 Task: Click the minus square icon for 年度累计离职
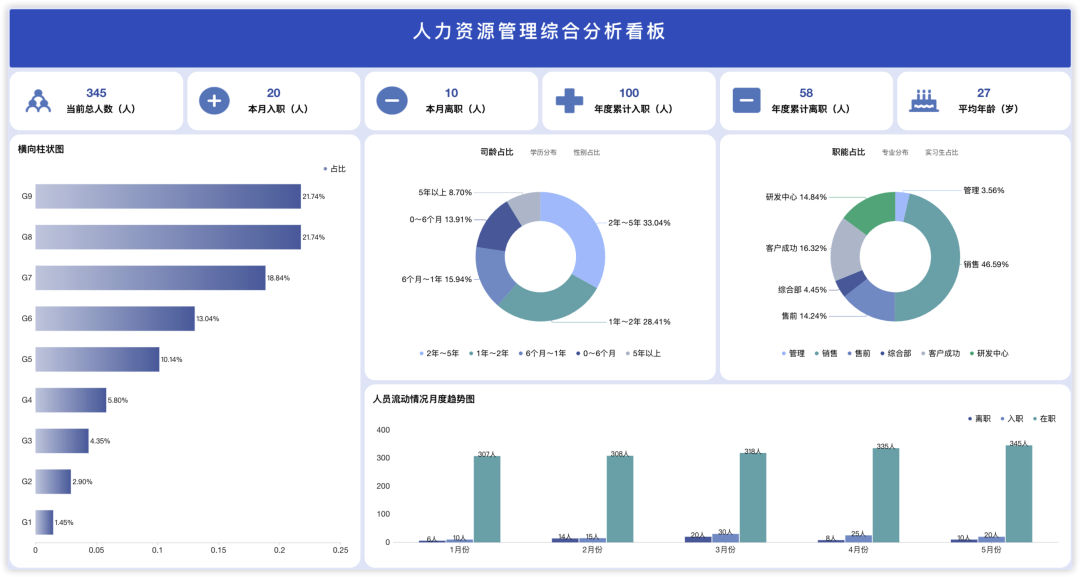click(x=747, y=101)
